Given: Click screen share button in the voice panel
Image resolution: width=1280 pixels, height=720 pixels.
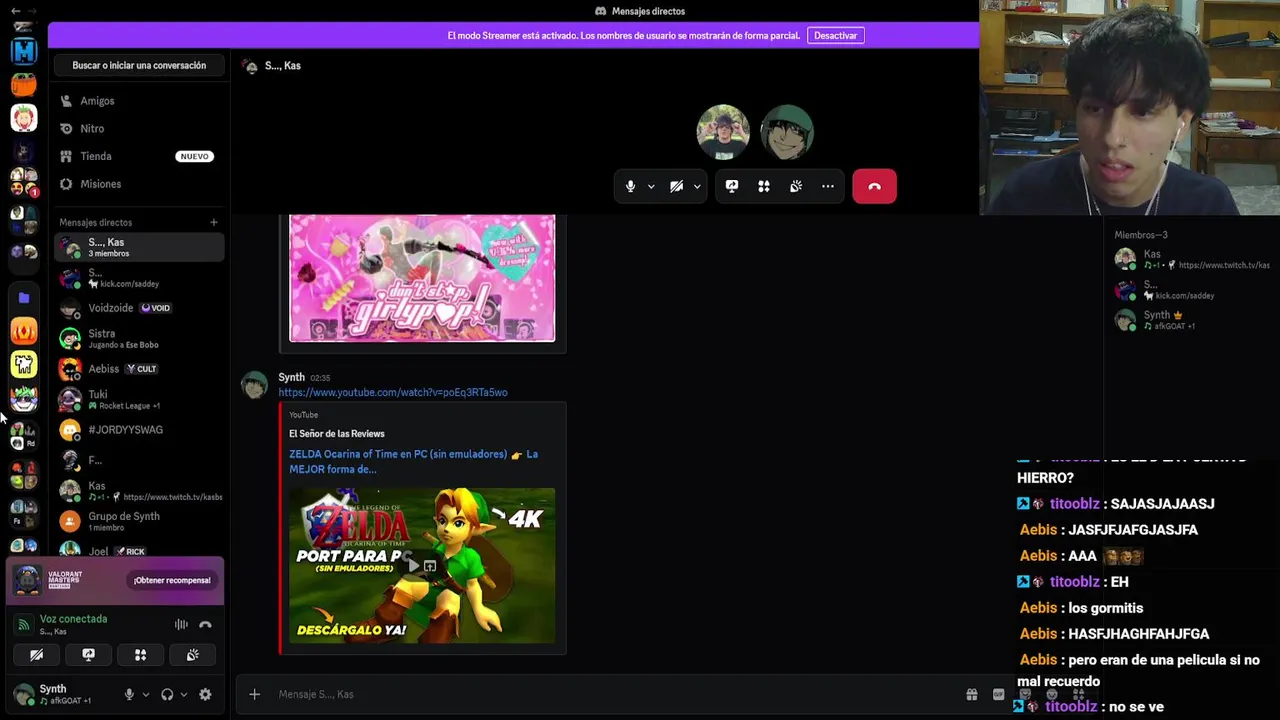Looking at the screenshot, I should (88, 655).
